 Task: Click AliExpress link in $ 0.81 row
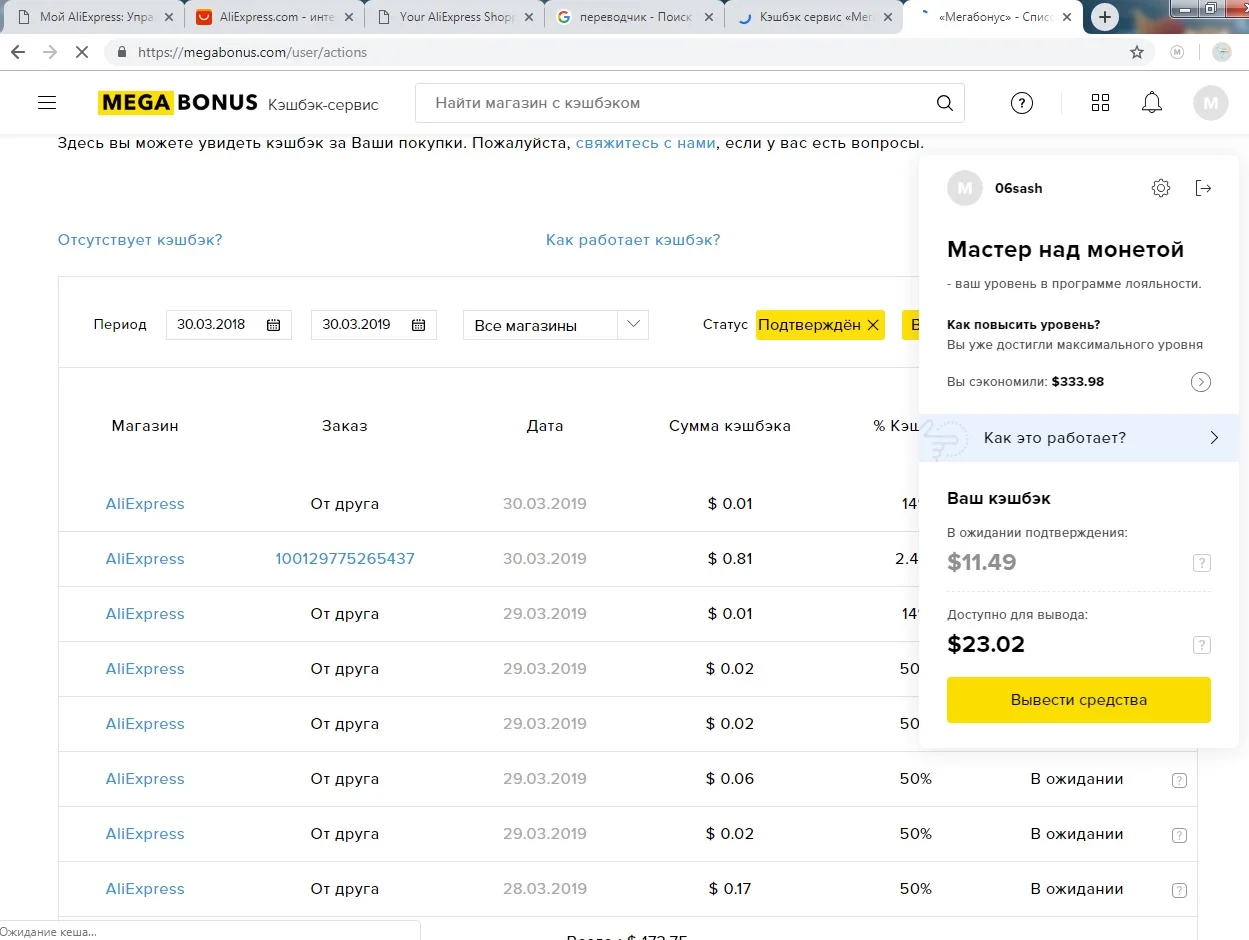click(x=145, y=559)
